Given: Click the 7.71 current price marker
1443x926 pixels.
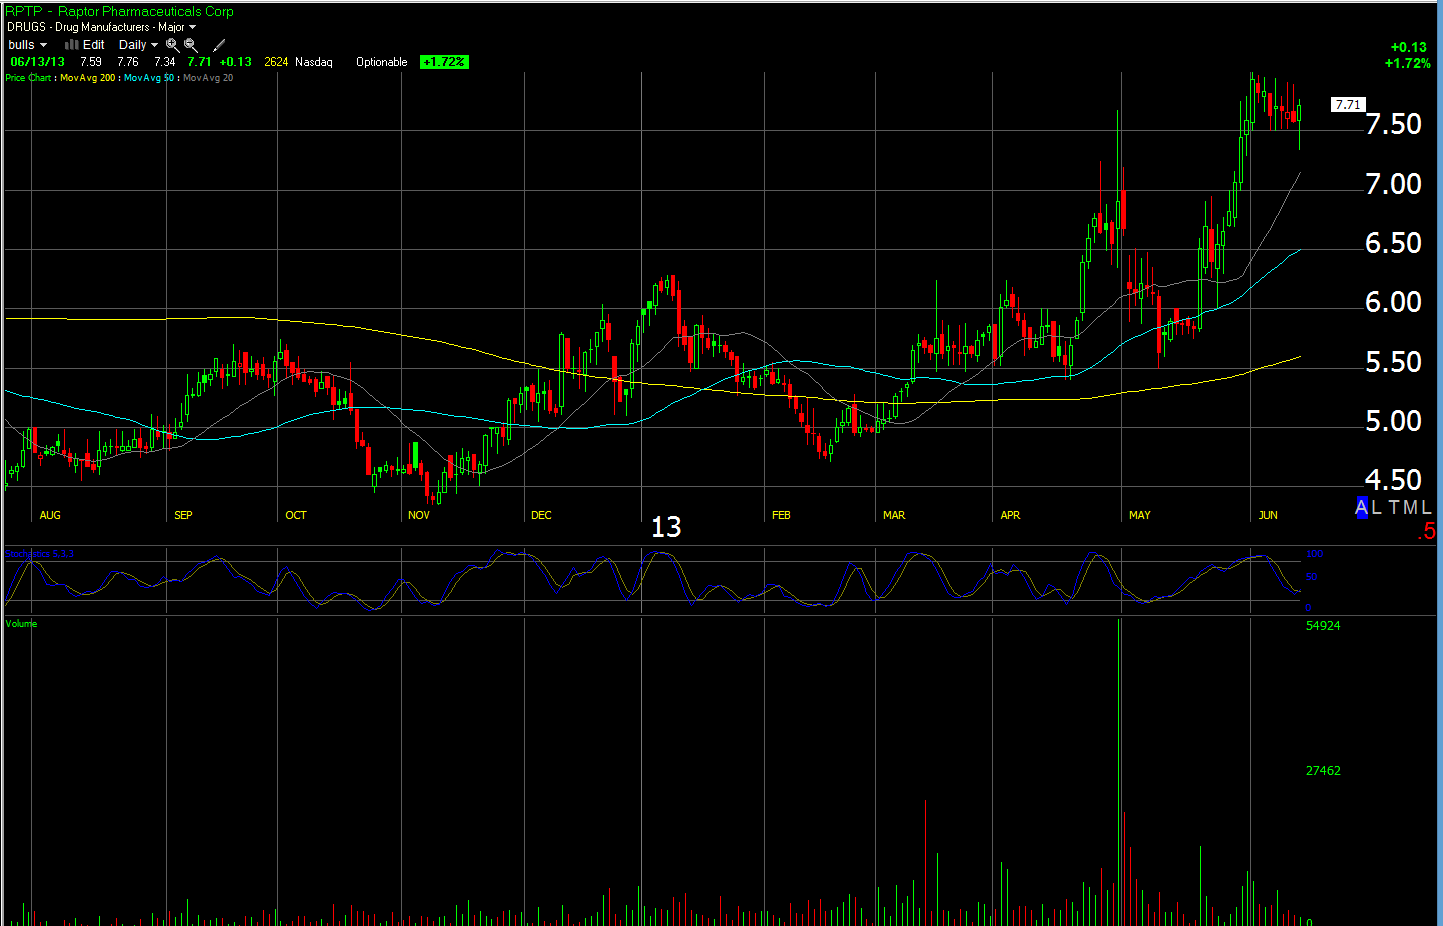Looking at the screenshot, I should pyautogui.click(x=1347, y=105).
